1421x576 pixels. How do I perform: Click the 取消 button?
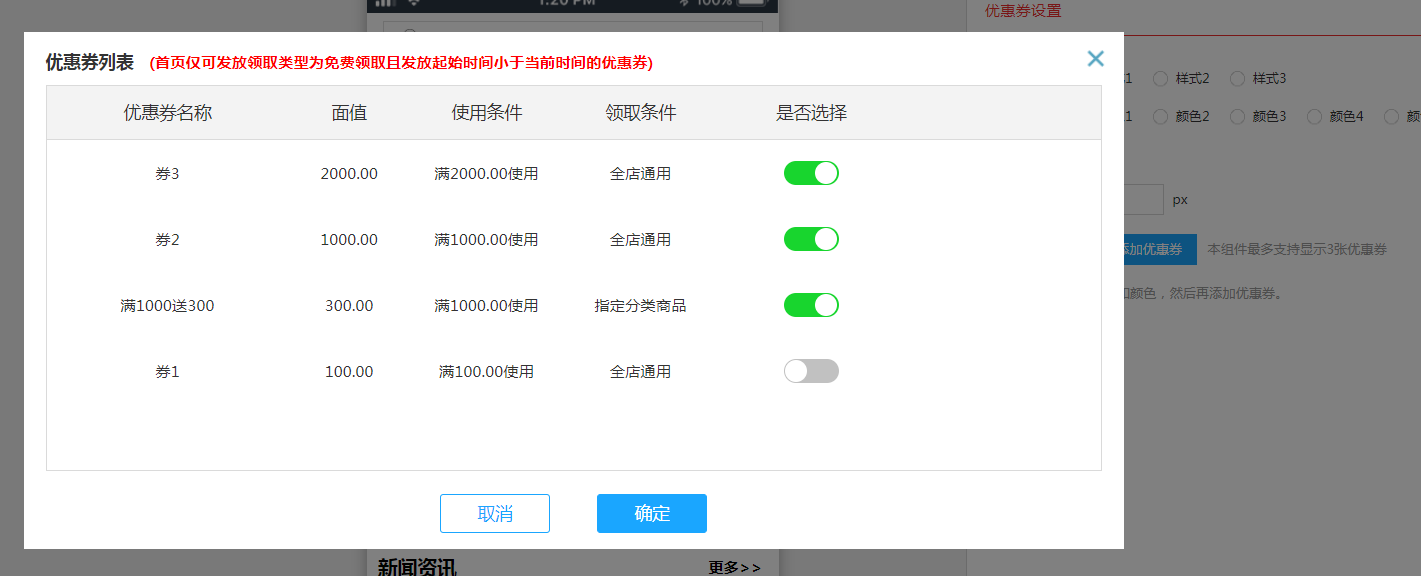(494, 513)
